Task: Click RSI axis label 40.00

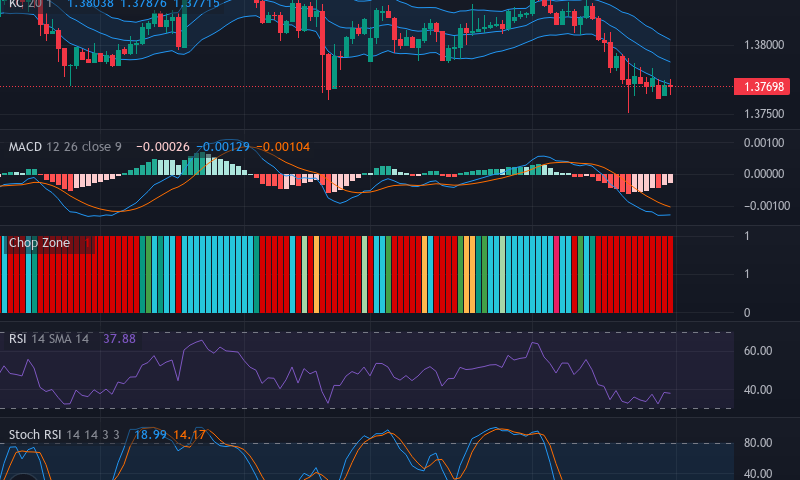Action: [x=758, y=390]
